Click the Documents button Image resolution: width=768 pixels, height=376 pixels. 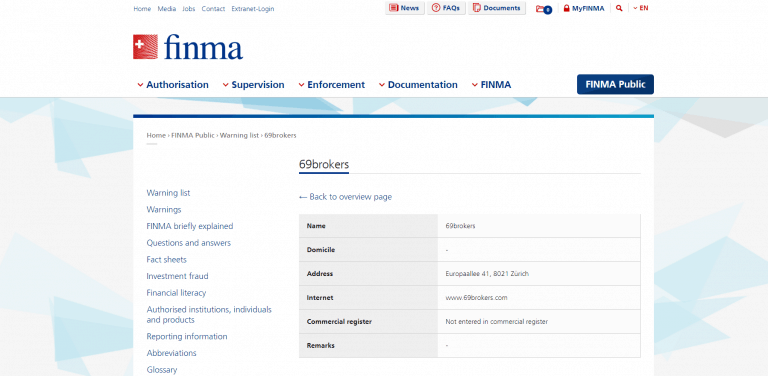(x=497, y=8)
